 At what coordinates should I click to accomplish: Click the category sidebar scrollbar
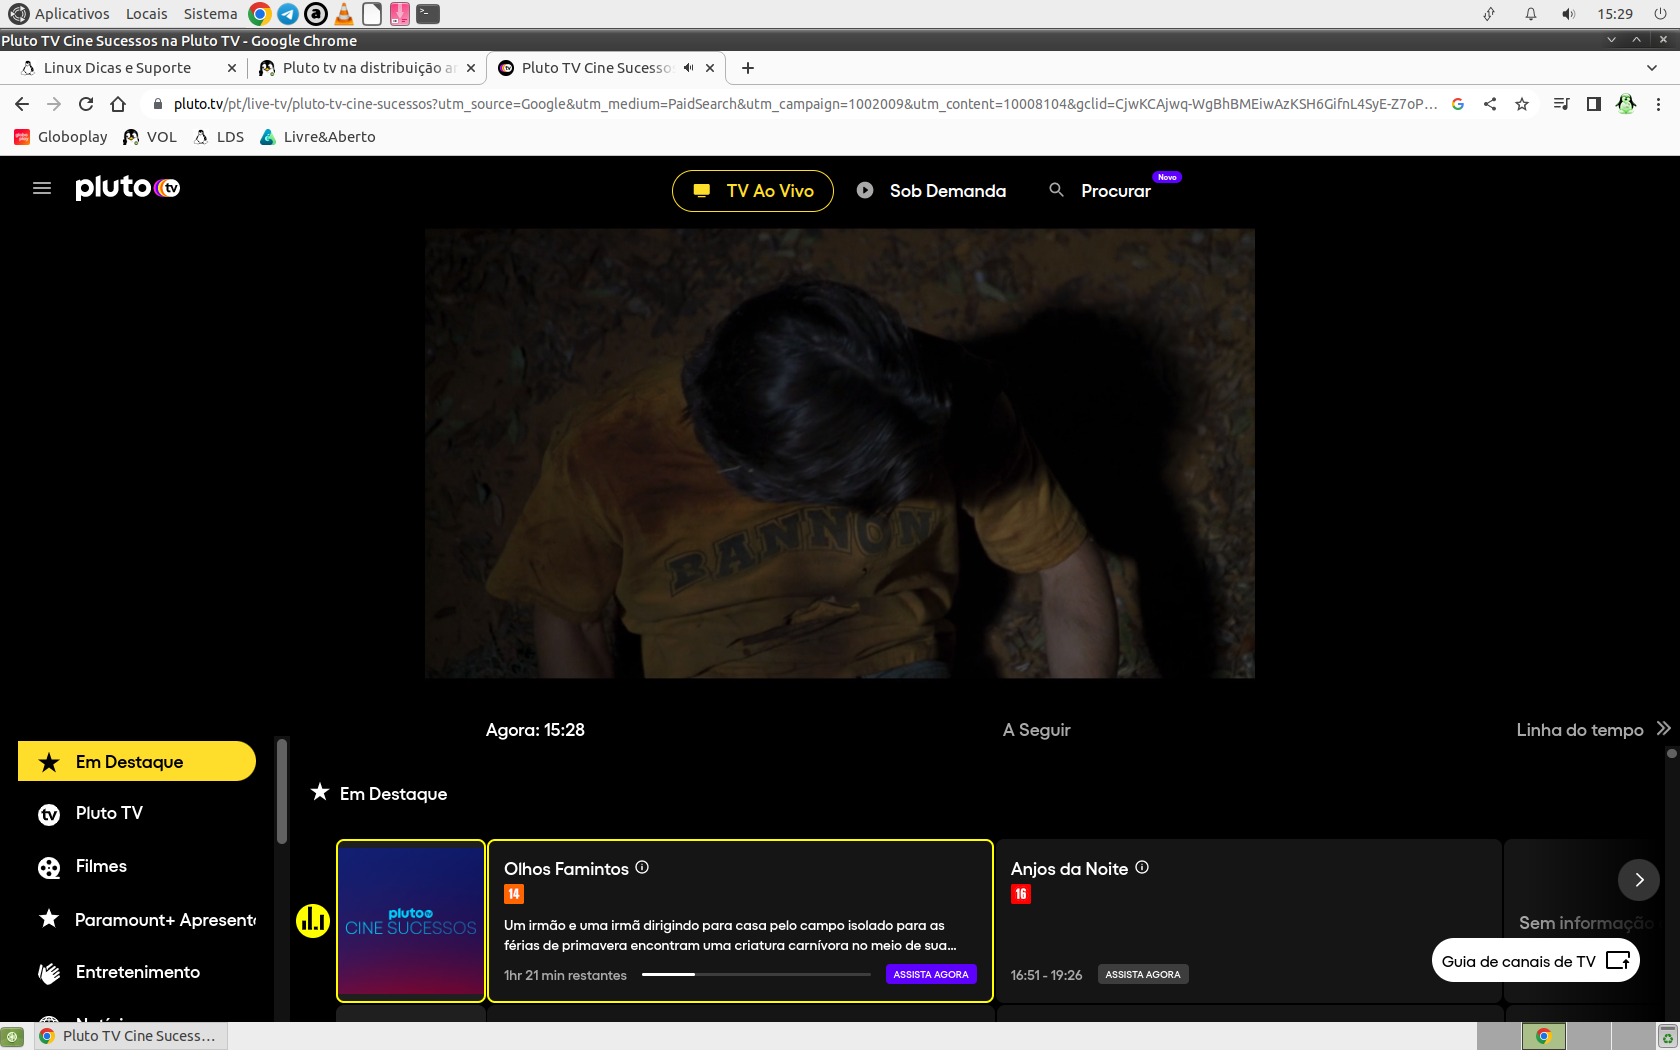(x=282, y=791)
